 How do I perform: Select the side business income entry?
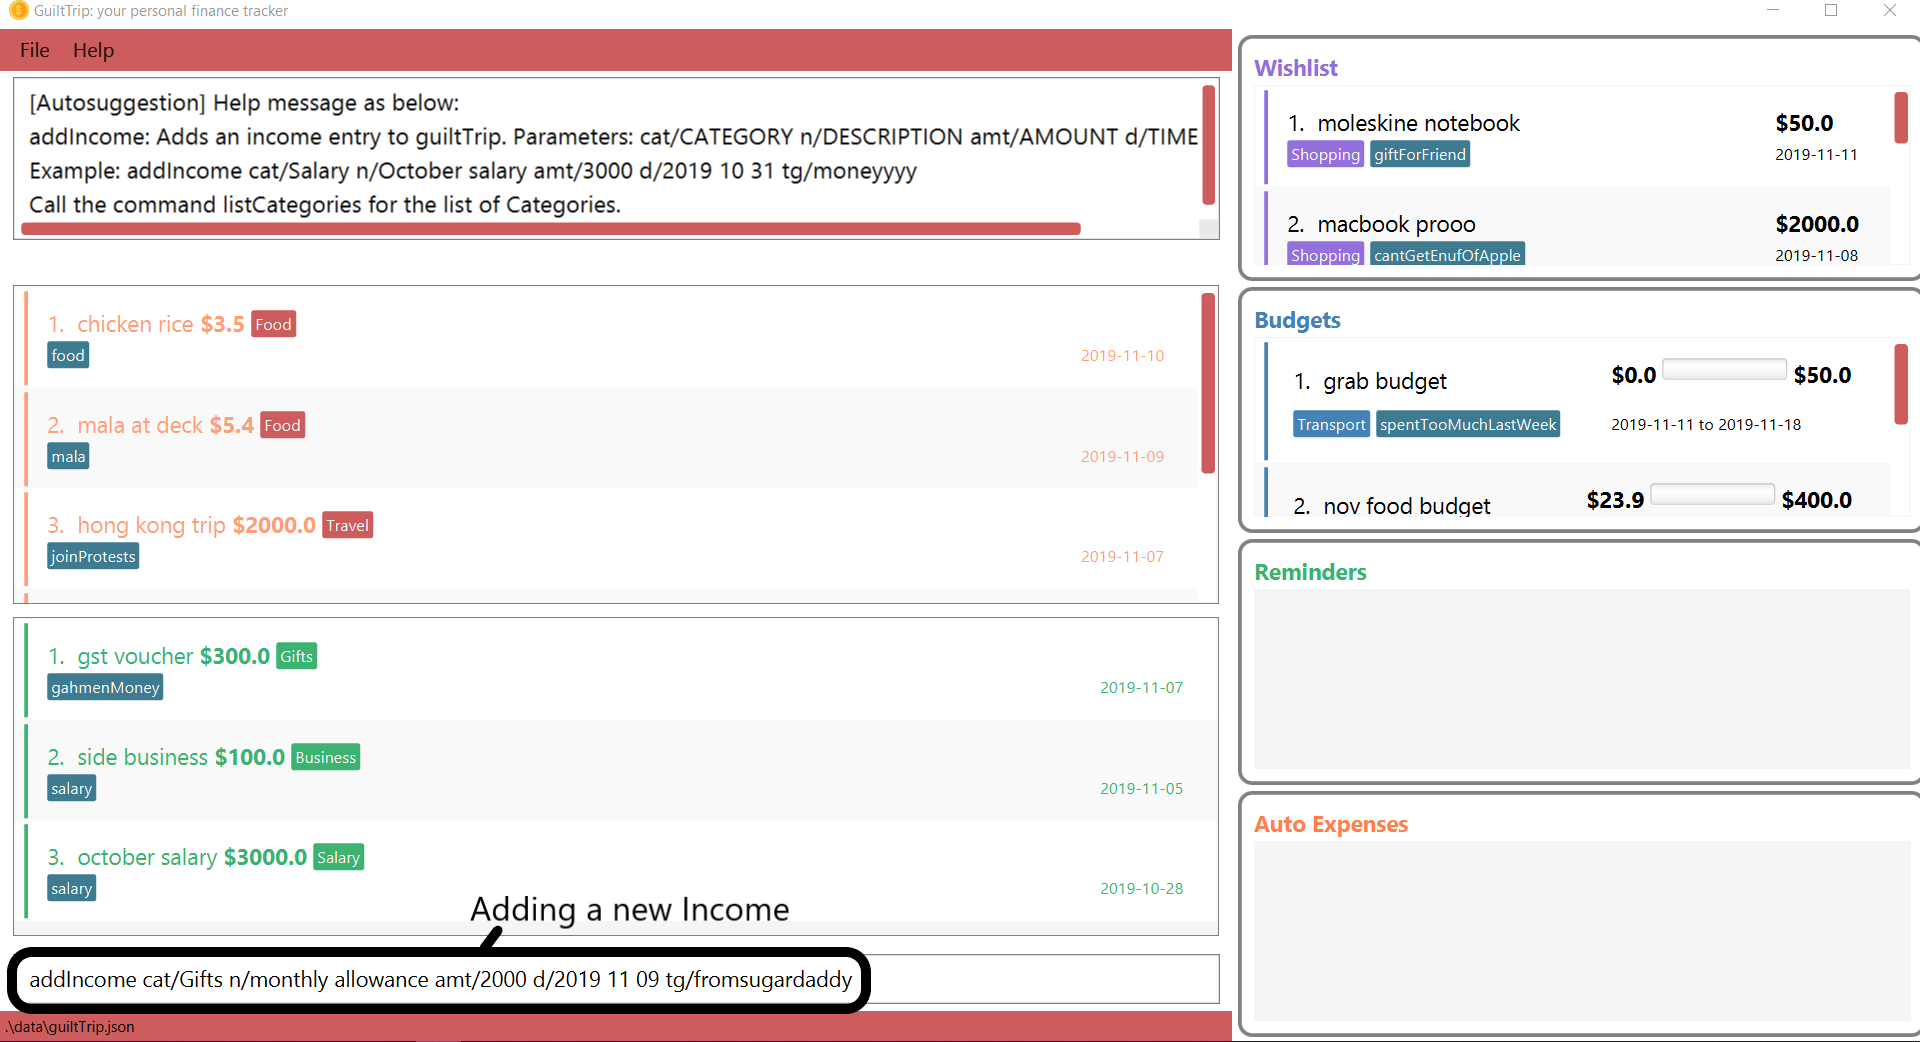(x=620, y=772)
